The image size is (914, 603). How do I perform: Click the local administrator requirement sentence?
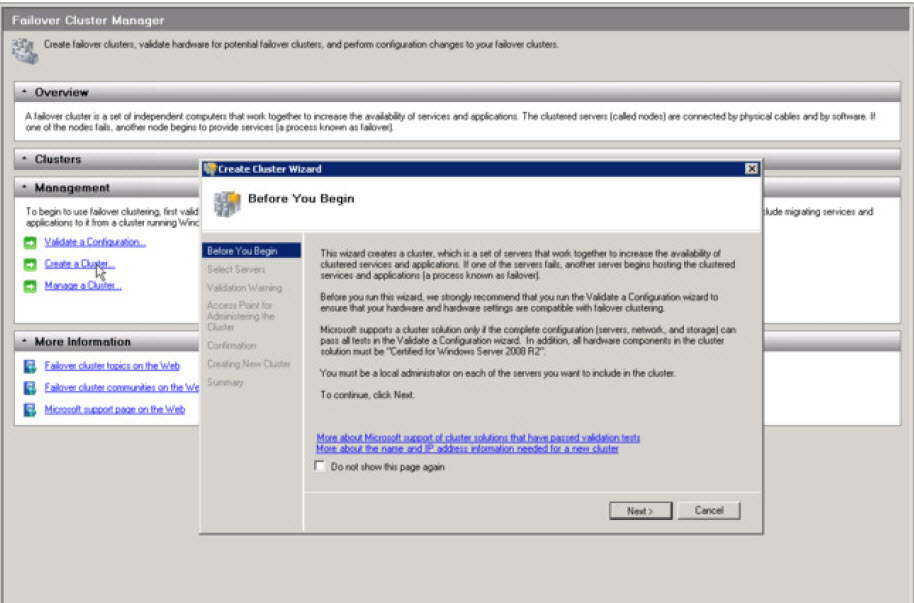tap(498, 373)
